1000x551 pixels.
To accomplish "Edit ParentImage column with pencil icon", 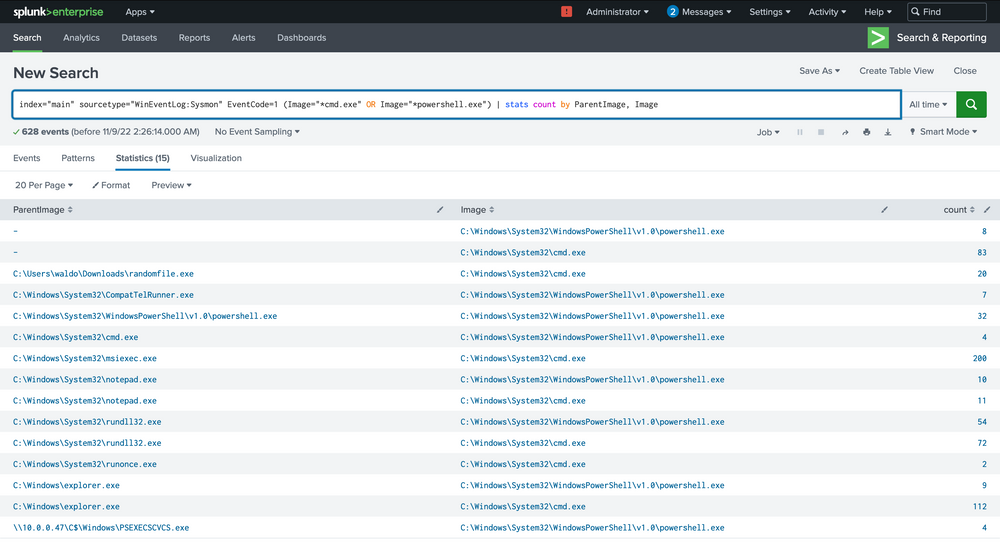I will tap(441, 210).
